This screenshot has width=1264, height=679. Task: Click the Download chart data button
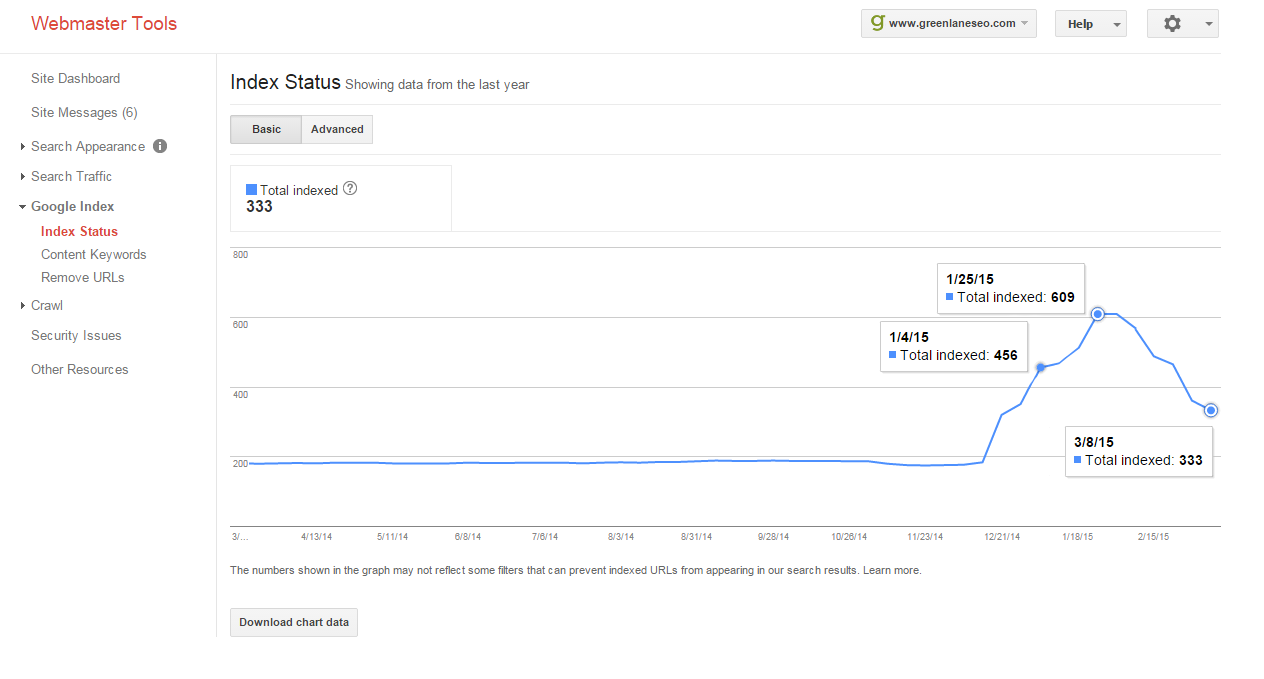click(294, 622)
